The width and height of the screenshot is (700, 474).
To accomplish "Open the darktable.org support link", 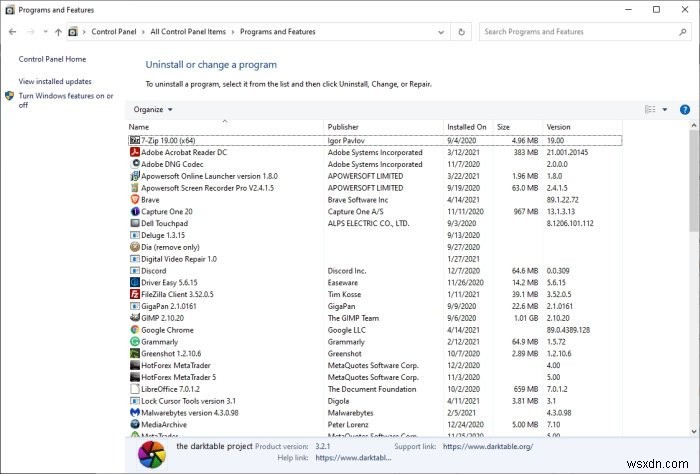I will click(488, 446).
